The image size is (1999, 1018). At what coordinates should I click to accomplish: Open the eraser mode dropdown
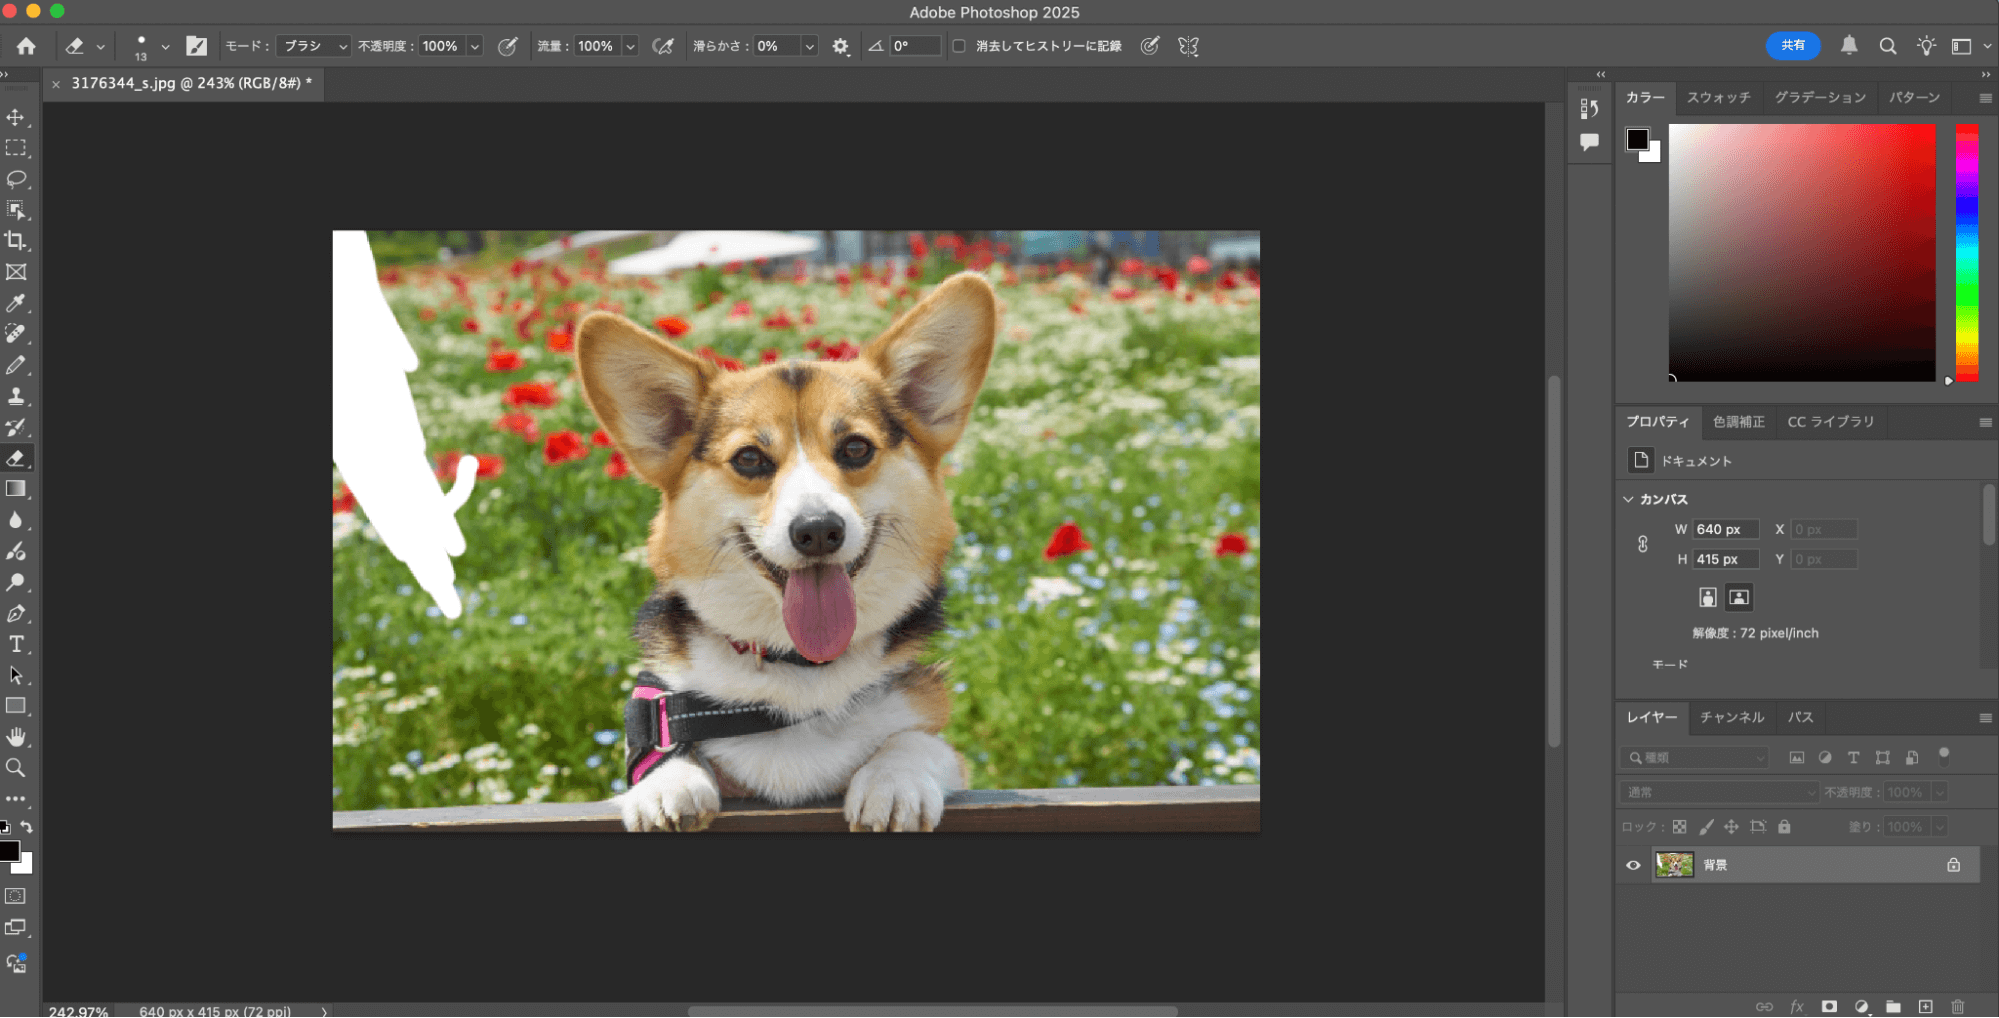tap(313, 46)
